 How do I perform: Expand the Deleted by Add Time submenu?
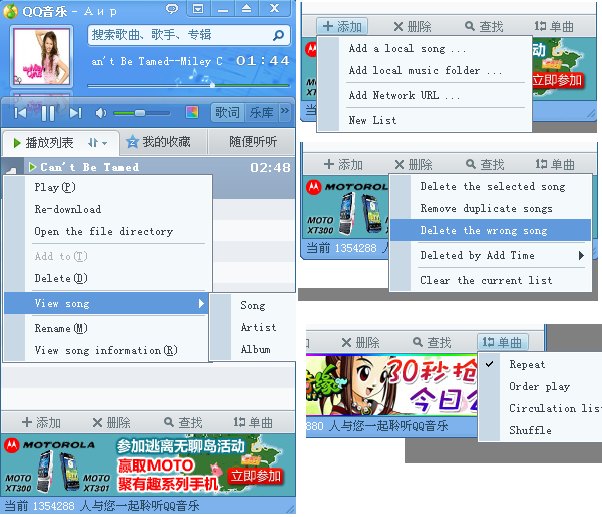tap(490, 255)
